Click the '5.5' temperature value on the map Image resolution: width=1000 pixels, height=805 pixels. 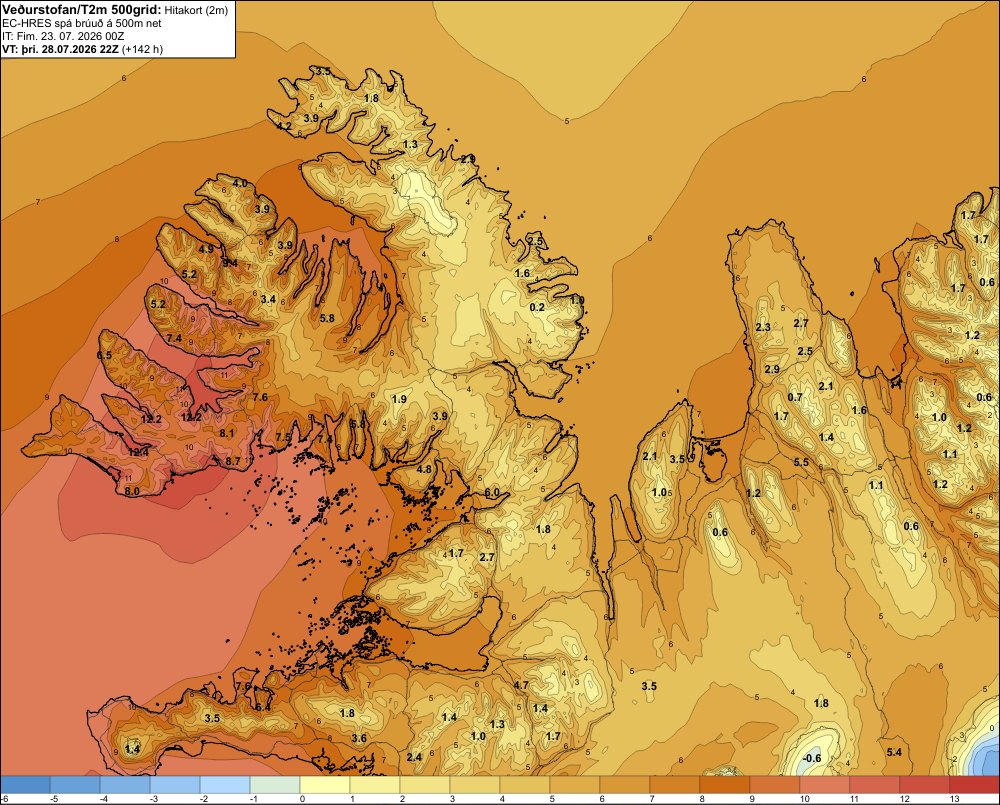pyautogui.click(x=801, y=462)
